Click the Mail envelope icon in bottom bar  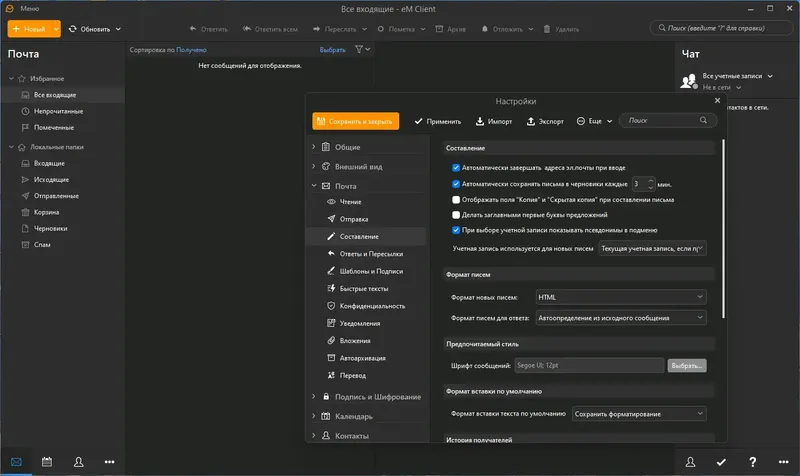[x=15, y=461]
